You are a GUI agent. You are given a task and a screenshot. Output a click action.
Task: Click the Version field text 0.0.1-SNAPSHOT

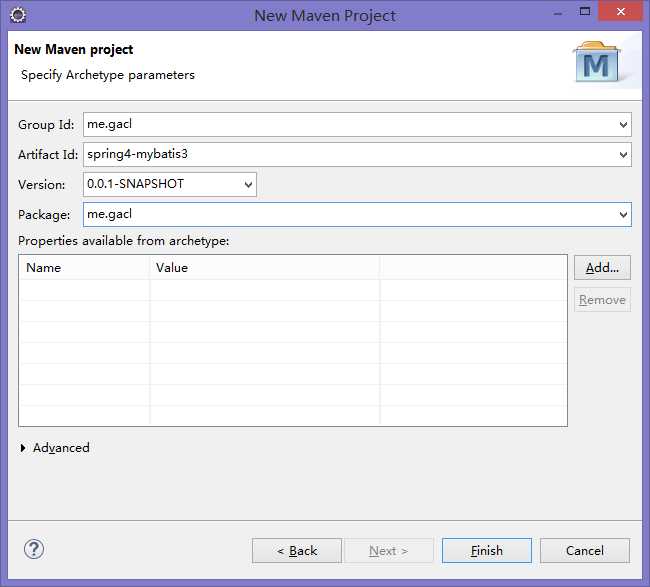tap(135, 184)
